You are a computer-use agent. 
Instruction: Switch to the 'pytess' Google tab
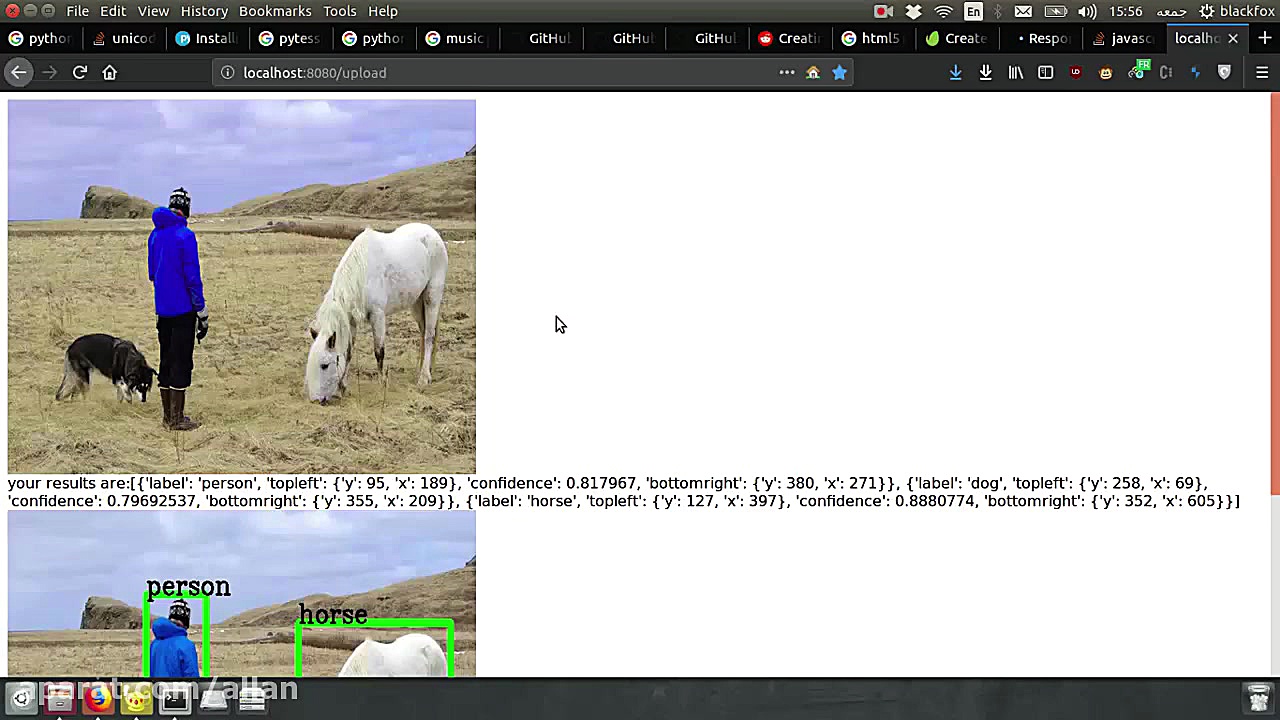[290, 38]
